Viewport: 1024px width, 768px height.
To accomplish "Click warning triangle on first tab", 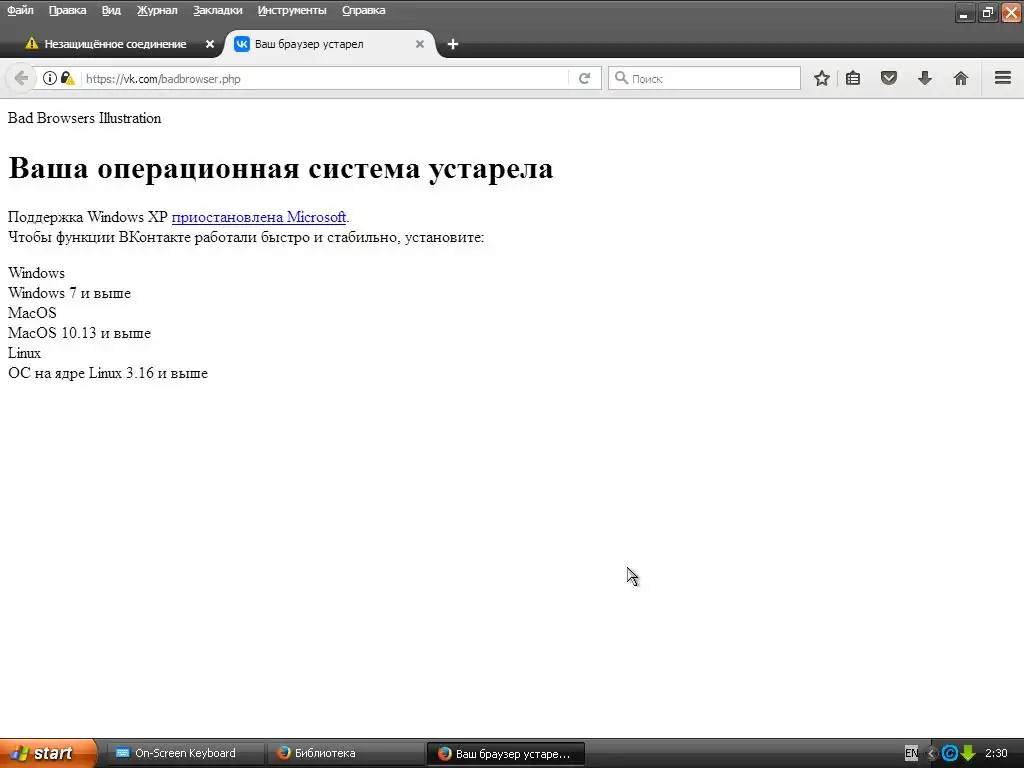I will click(x=31, y=43).
